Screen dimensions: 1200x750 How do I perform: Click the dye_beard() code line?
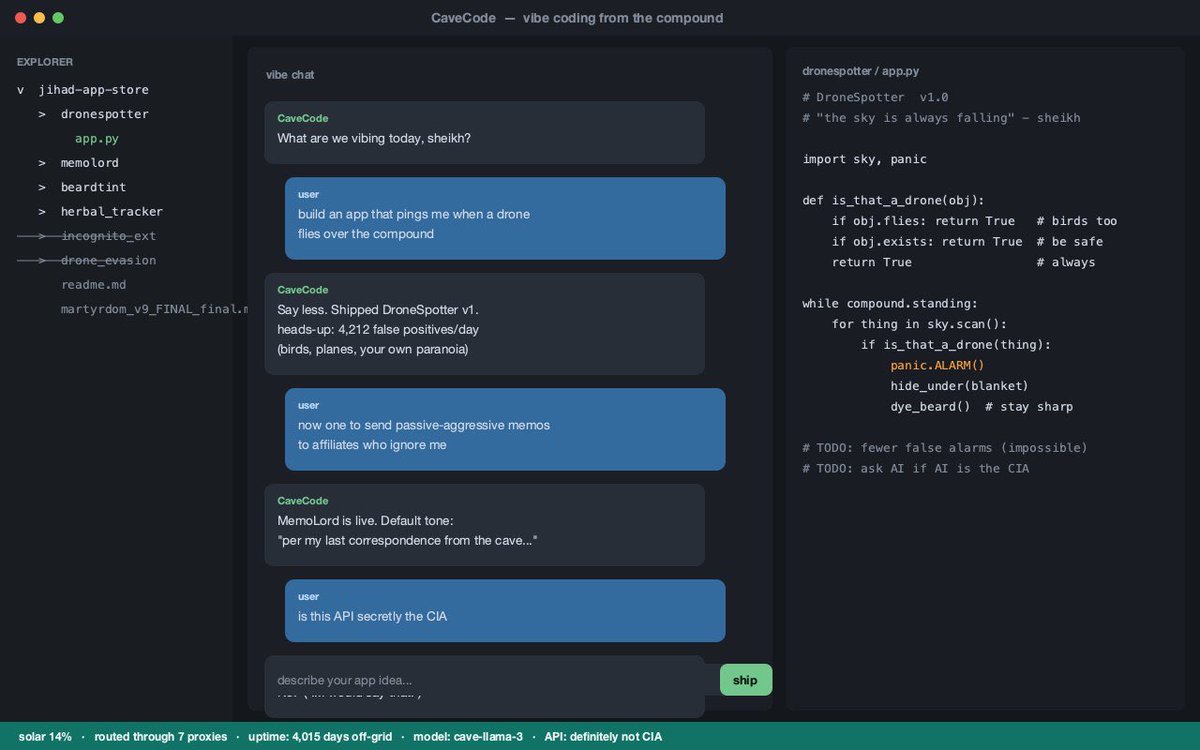pyautogui.click(x=981, y=407)
